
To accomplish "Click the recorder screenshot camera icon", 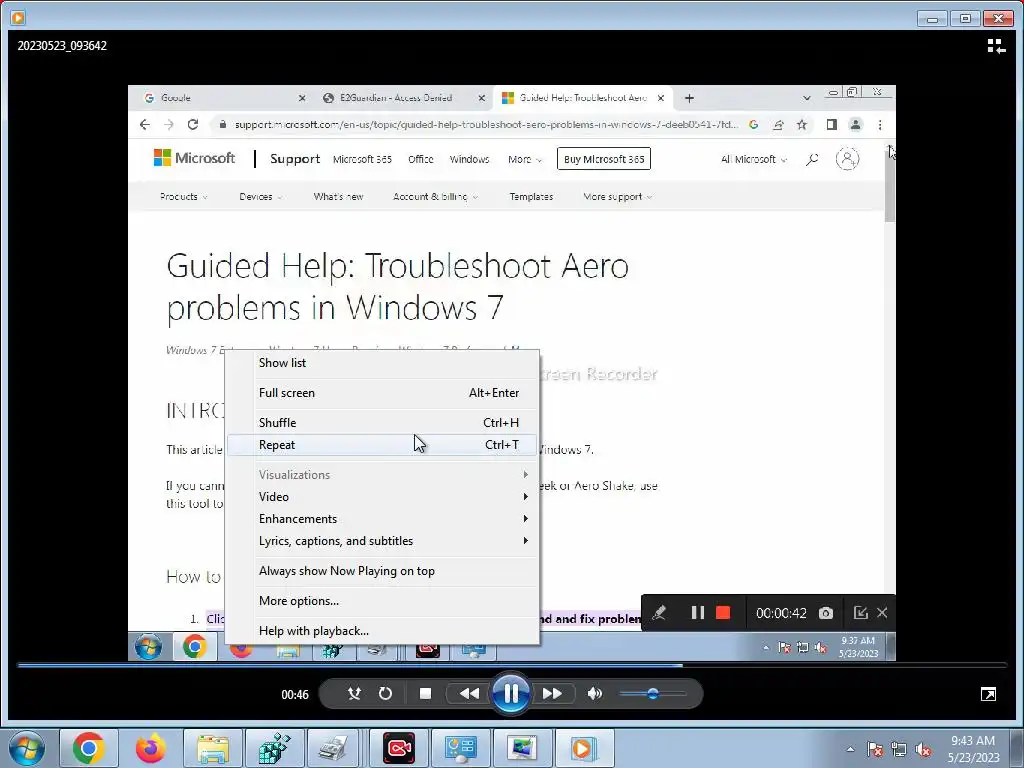I will (x=826, y=613).
